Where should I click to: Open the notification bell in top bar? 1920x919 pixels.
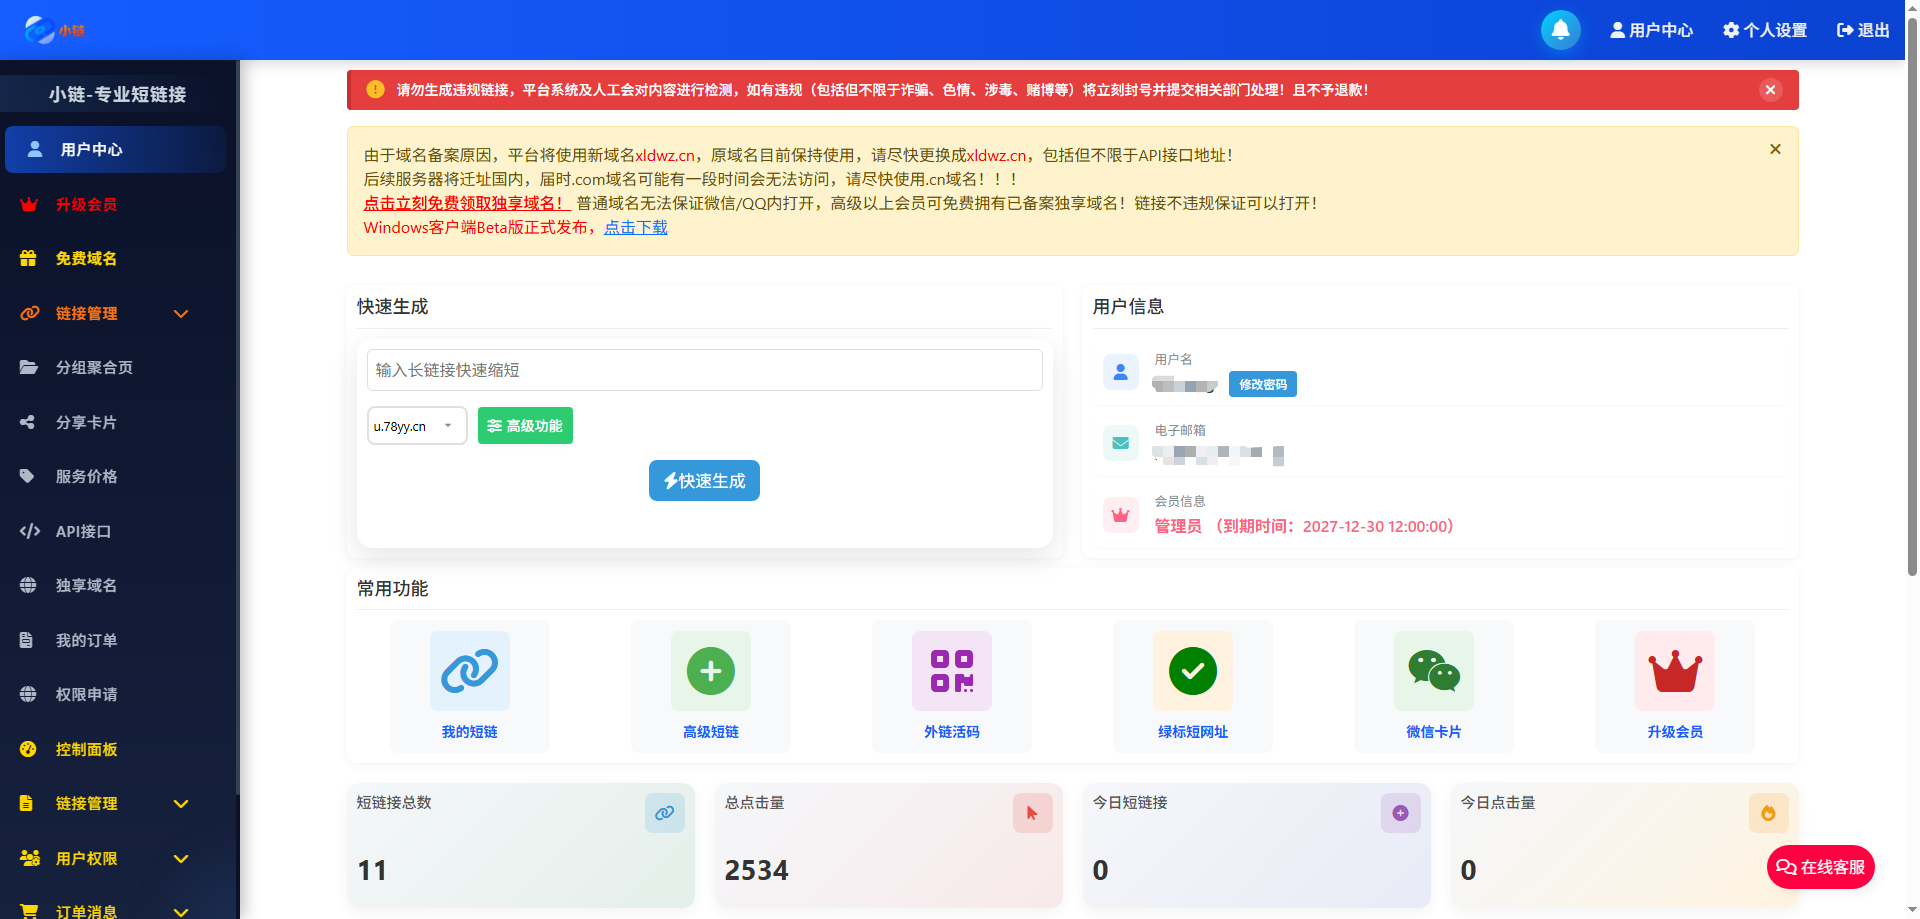tap(1560, 30)
